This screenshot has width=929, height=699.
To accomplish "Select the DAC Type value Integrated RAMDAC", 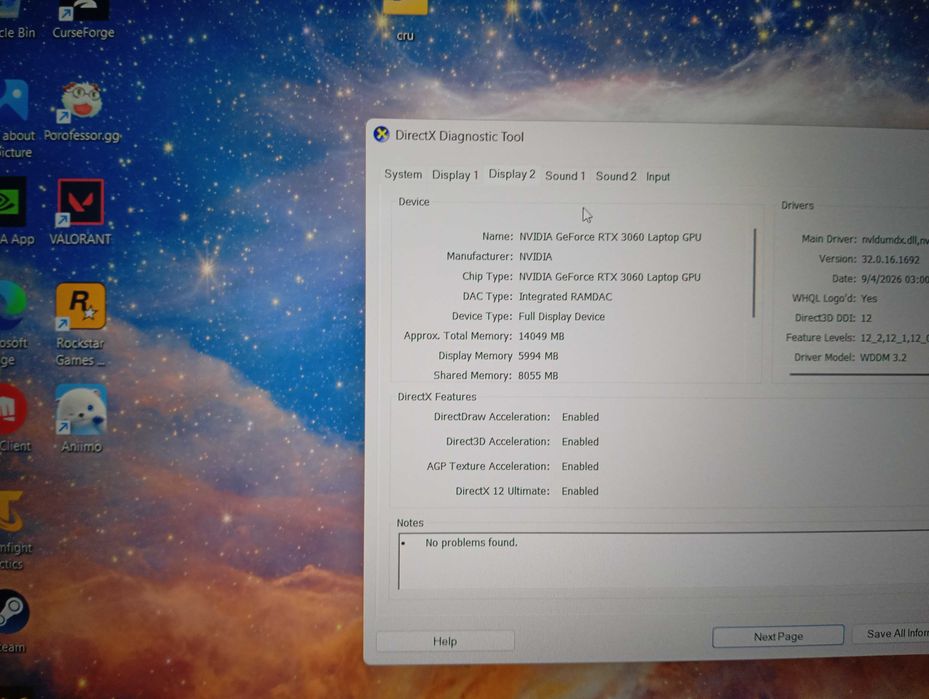I will tap(565, 296).
